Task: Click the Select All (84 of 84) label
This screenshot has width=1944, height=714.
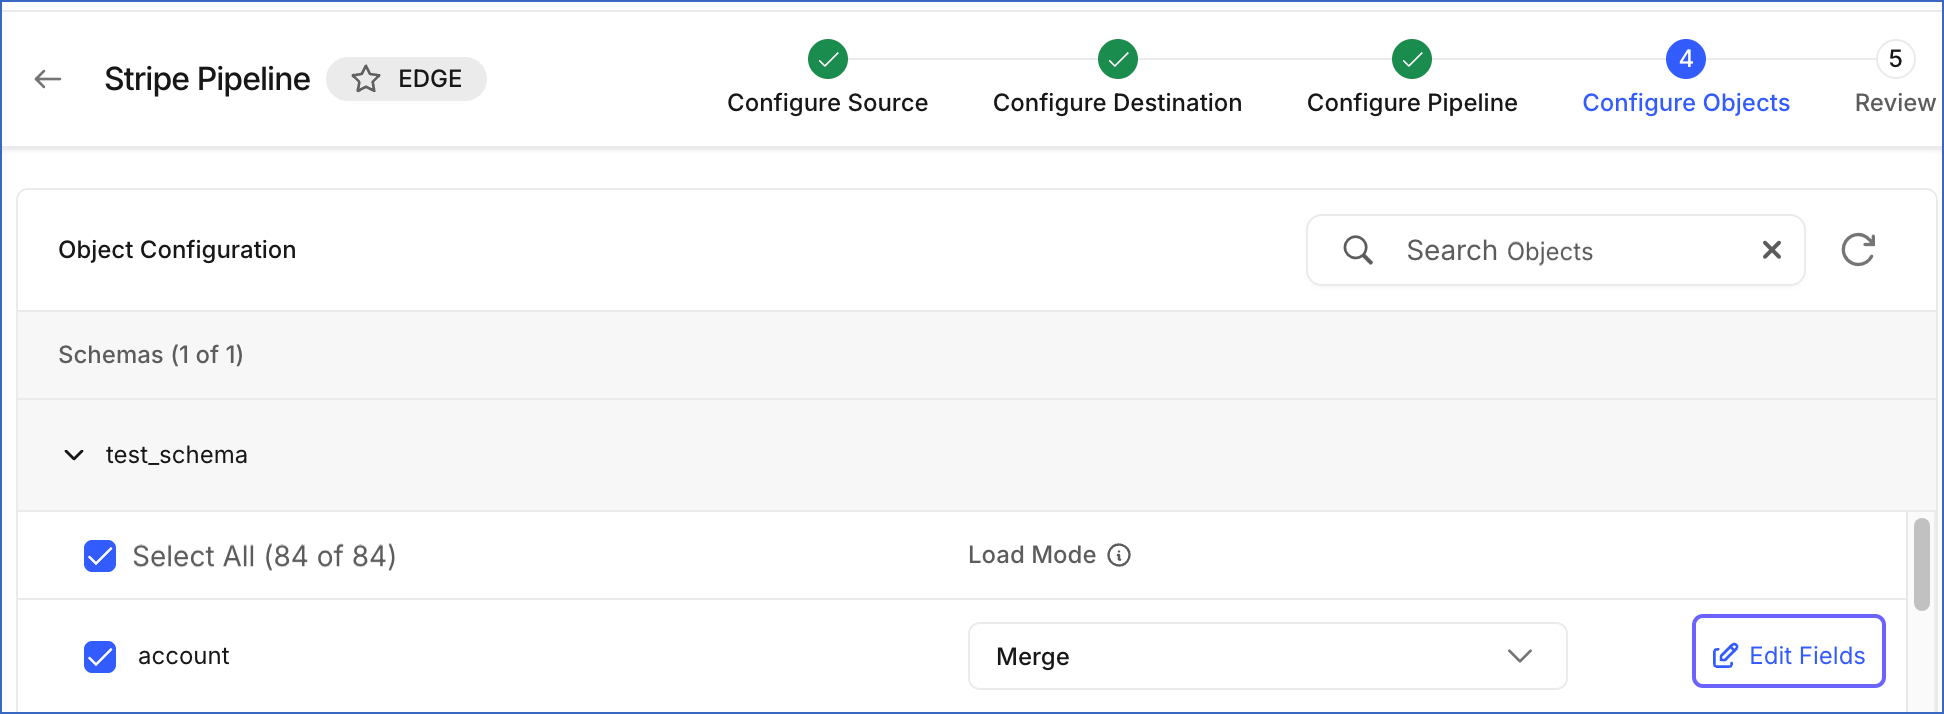Action: click(264, 556)
